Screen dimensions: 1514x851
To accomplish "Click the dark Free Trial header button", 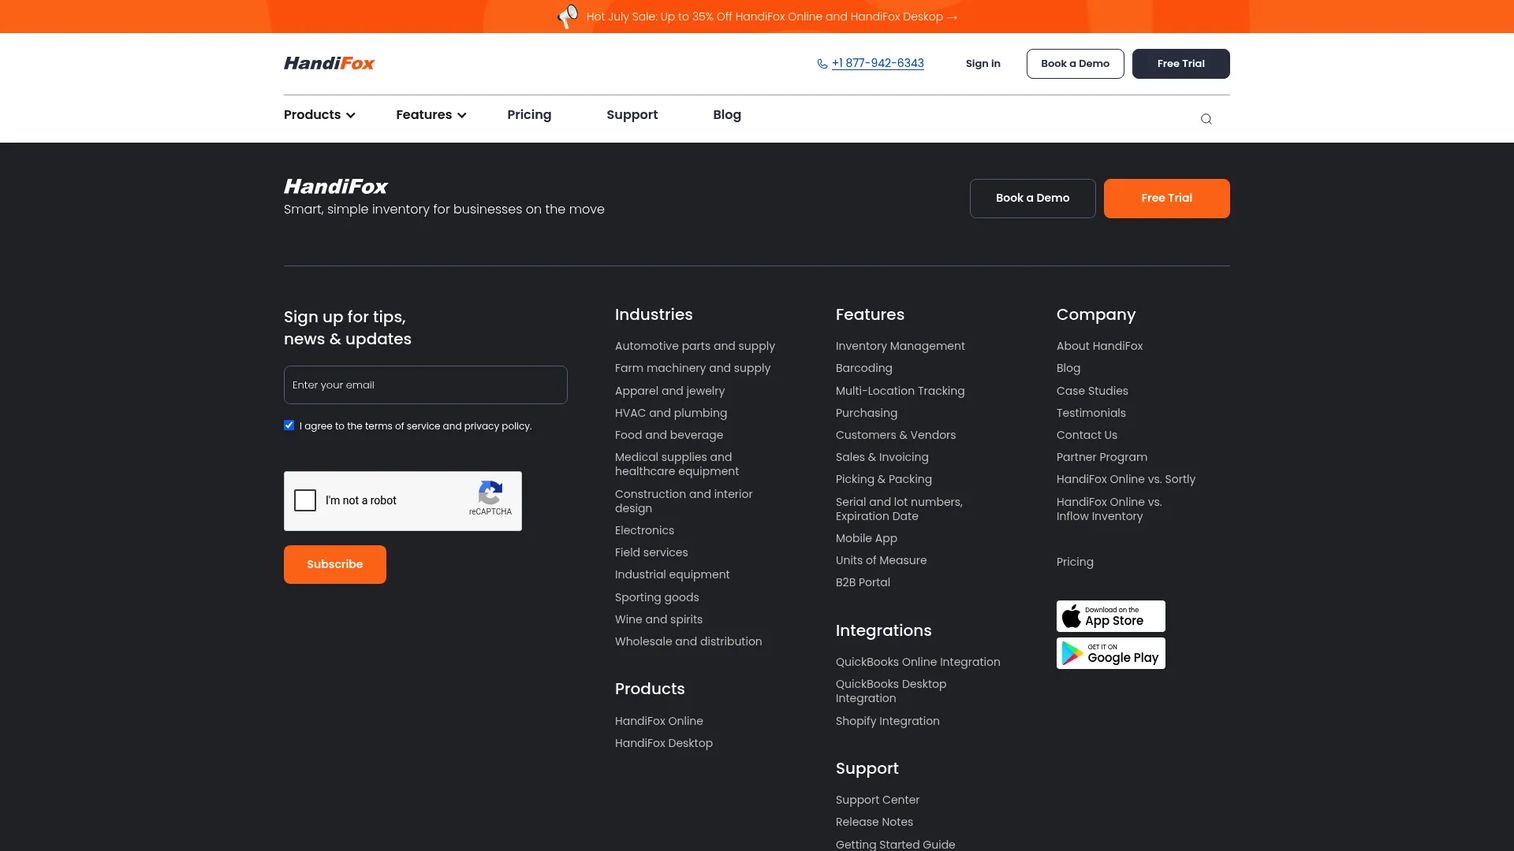I will coord(1181,64).
